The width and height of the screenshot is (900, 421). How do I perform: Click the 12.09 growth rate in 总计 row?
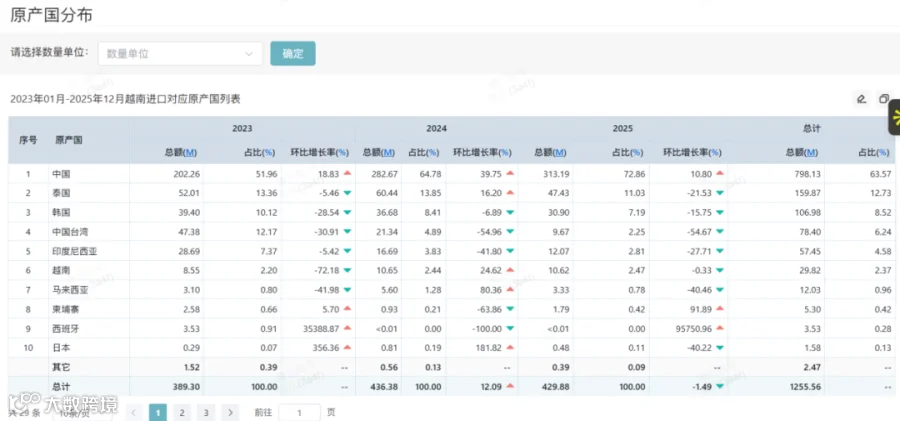(x=491, y=387)
